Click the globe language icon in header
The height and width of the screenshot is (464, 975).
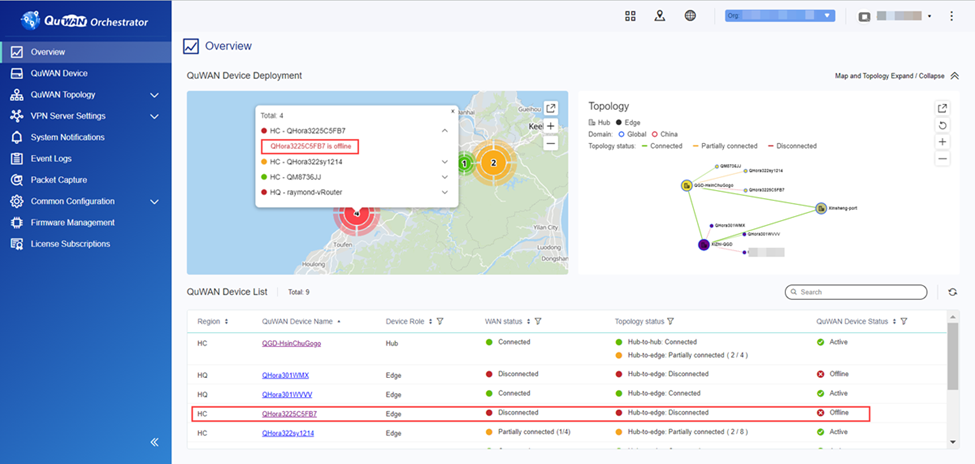(x=690, y=16)
